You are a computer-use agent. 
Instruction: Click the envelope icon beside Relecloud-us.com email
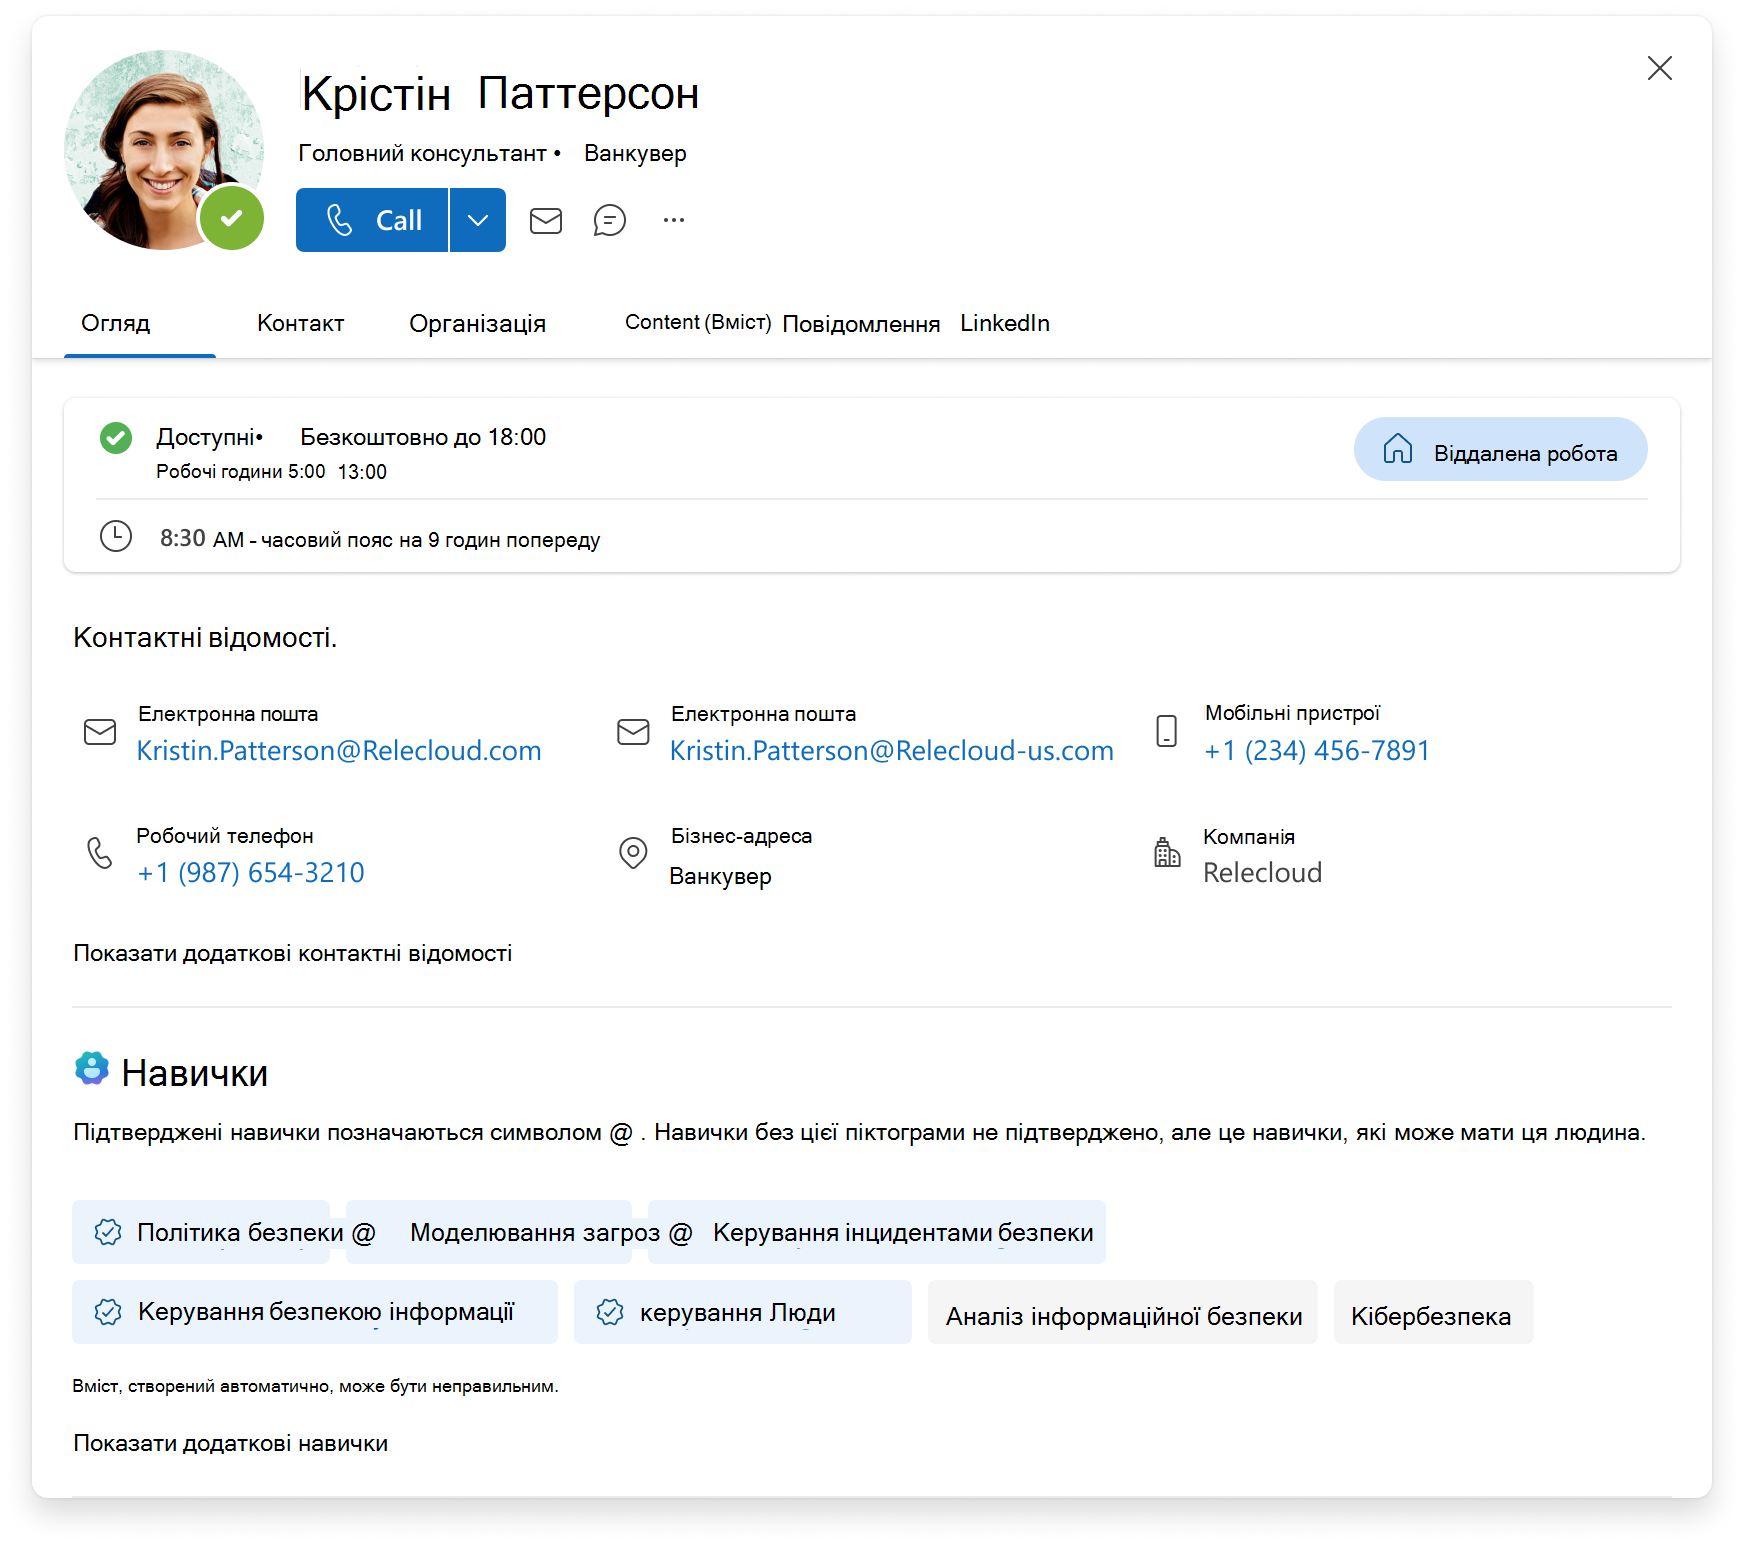tap(633, 732)
